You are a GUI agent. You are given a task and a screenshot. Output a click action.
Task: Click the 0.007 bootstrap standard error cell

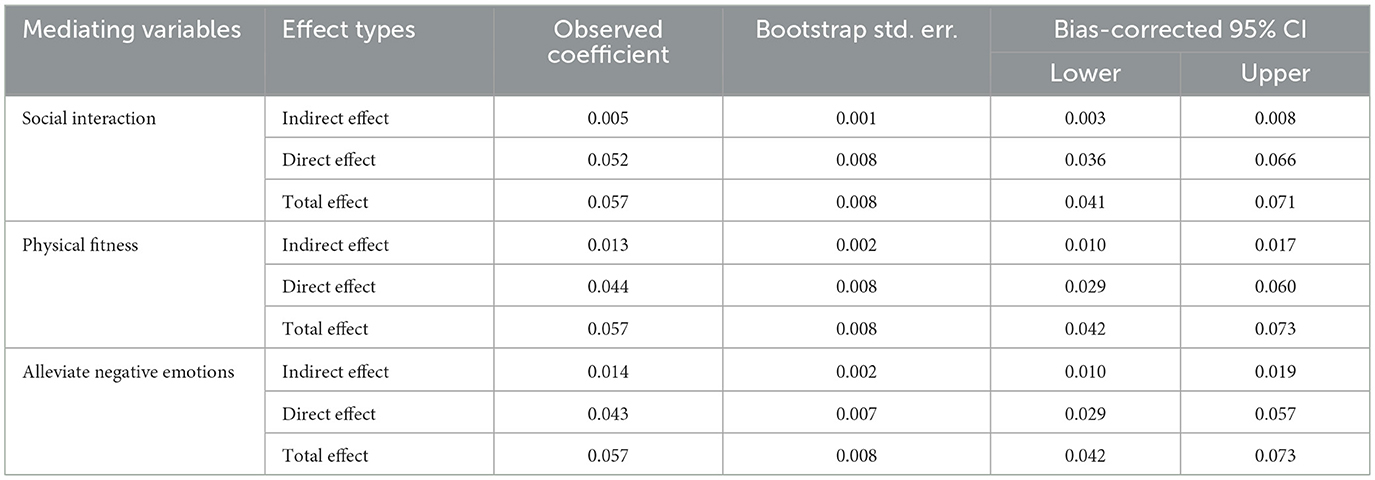tap(856, 414)
